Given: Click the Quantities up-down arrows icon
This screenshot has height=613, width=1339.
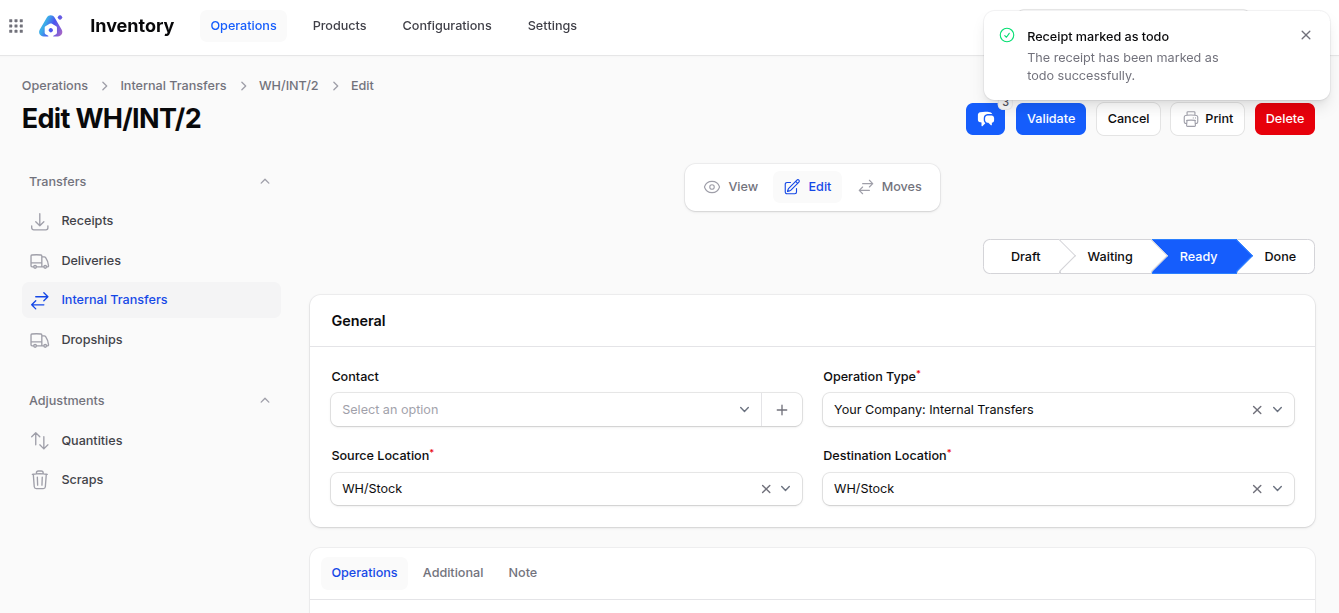Looking at the screenshot, I should [x=40, y=441].
